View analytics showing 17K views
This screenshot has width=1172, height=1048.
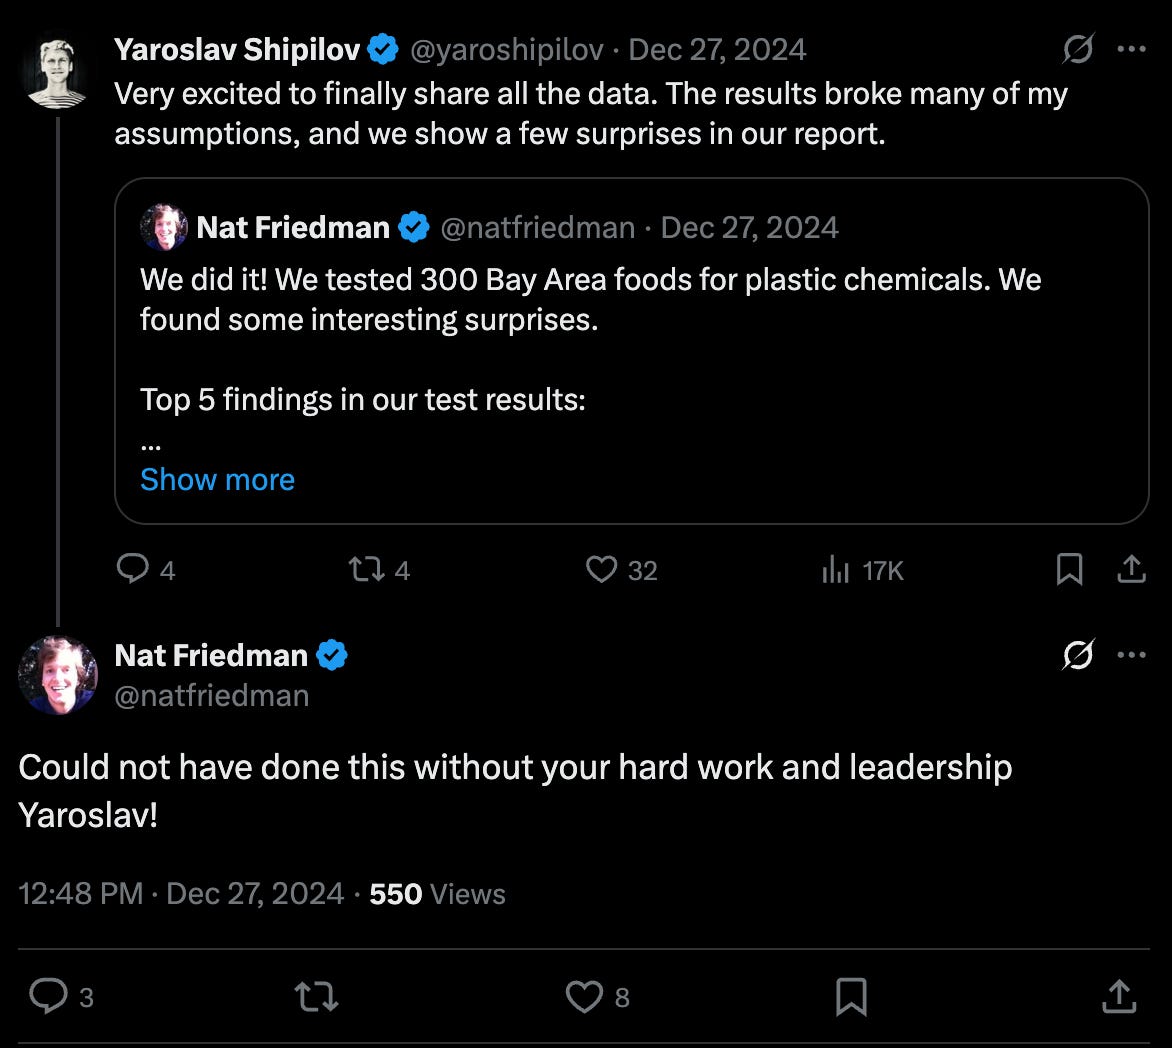[x=835, y=570]
